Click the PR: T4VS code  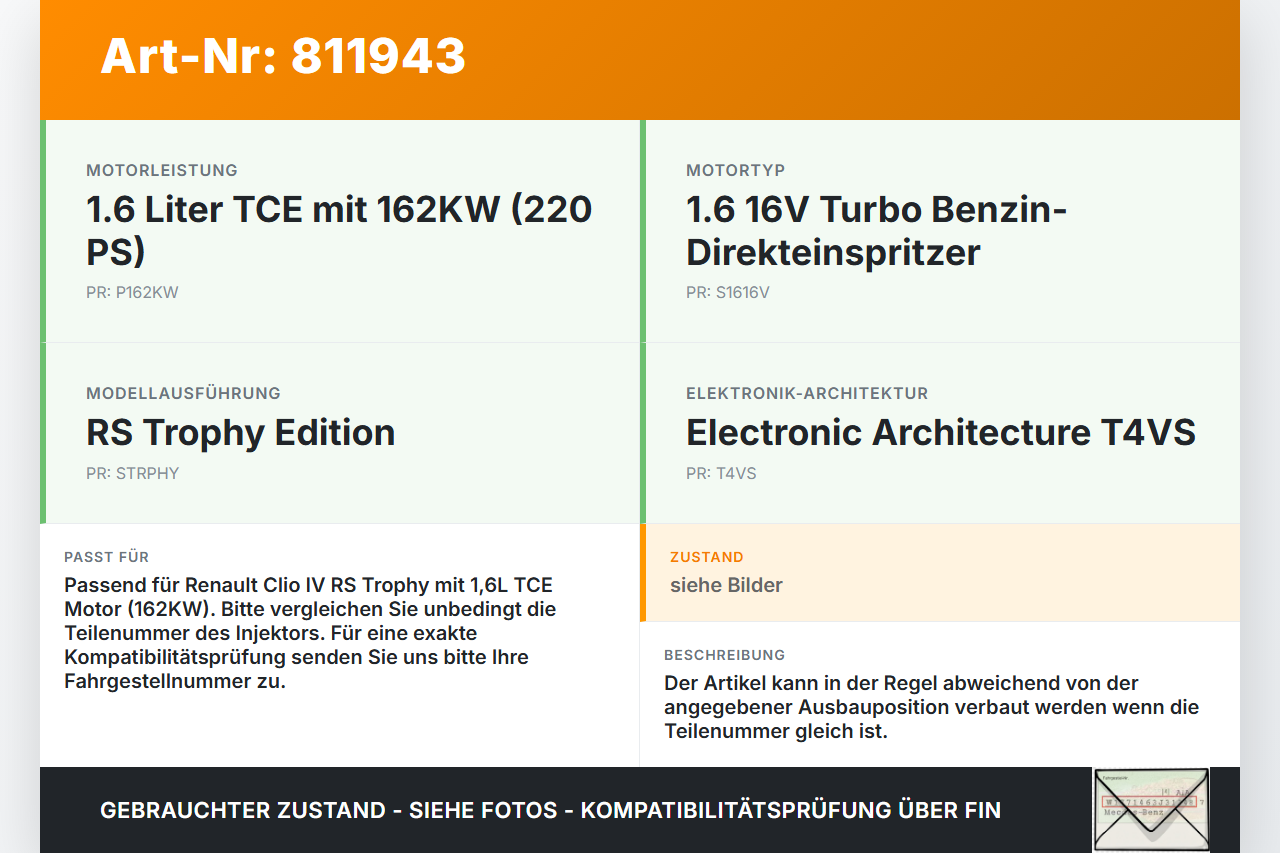tap(721, 473)
